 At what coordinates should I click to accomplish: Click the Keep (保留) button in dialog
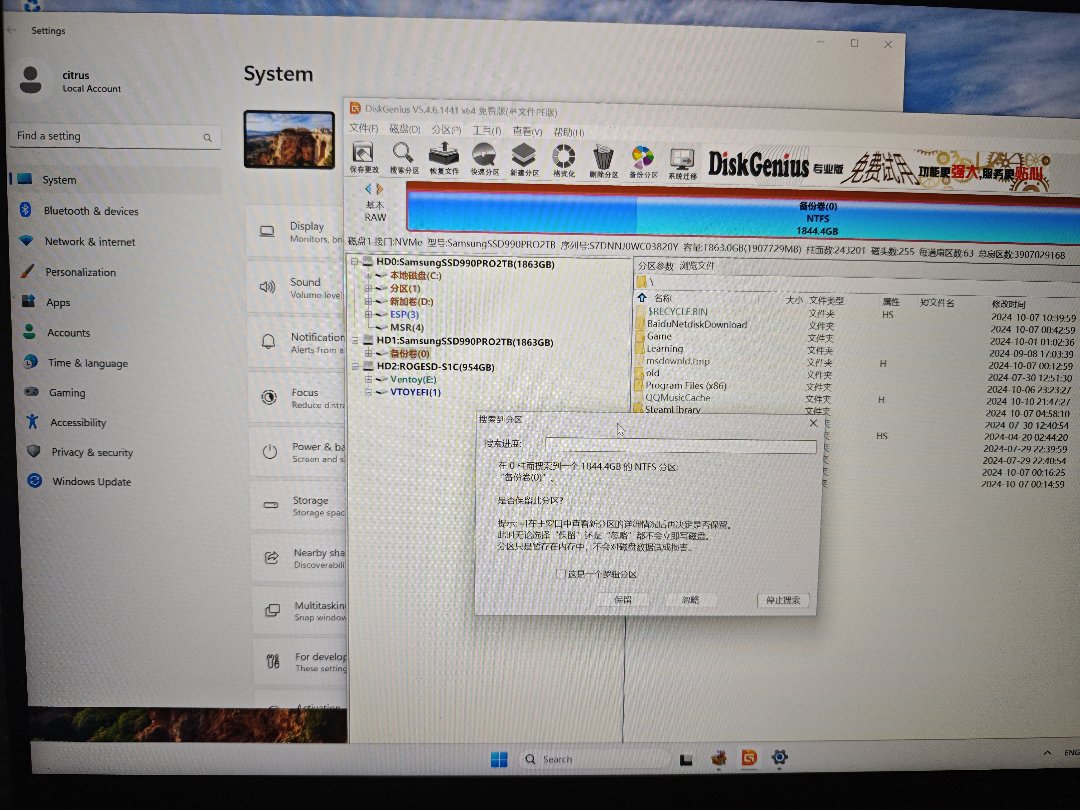coord(623,600)
